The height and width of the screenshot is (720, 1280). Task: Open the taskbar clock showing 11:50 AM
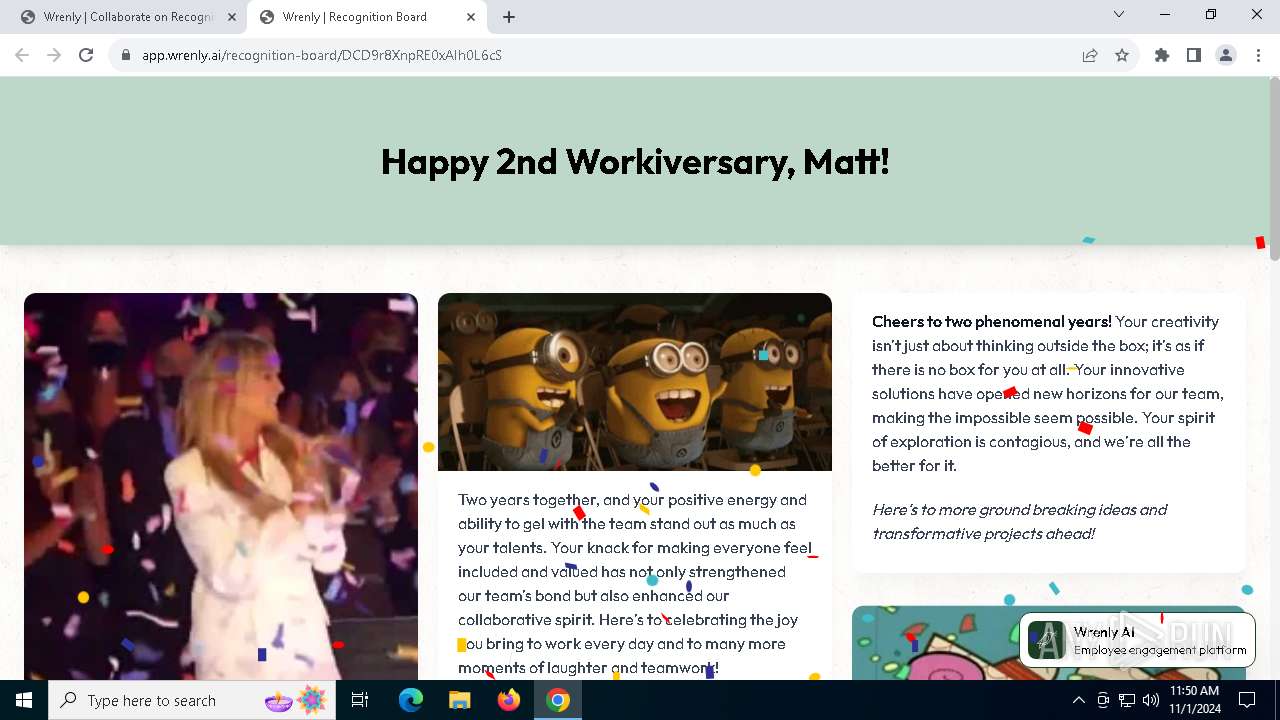click(1194, 700)
